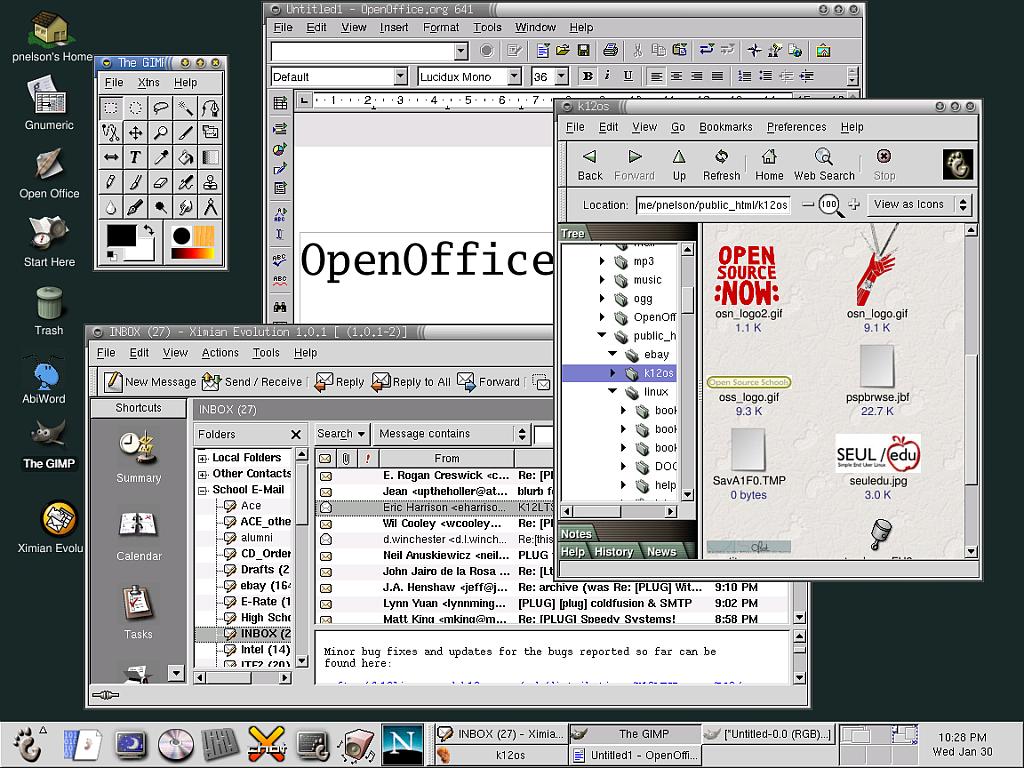Select the Ellipse Select tool in GIMP

coord(135,108)
